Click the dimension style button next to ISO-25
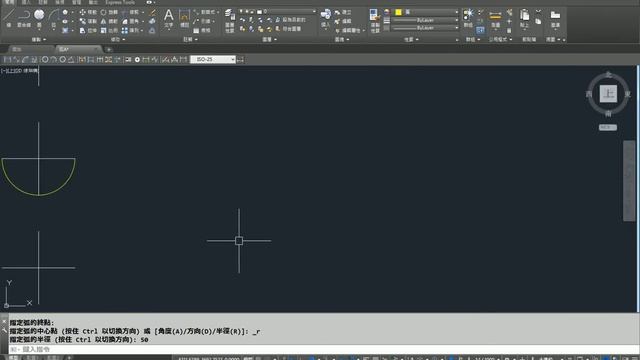This screenshot has height=360, width=640. (240, 60)
